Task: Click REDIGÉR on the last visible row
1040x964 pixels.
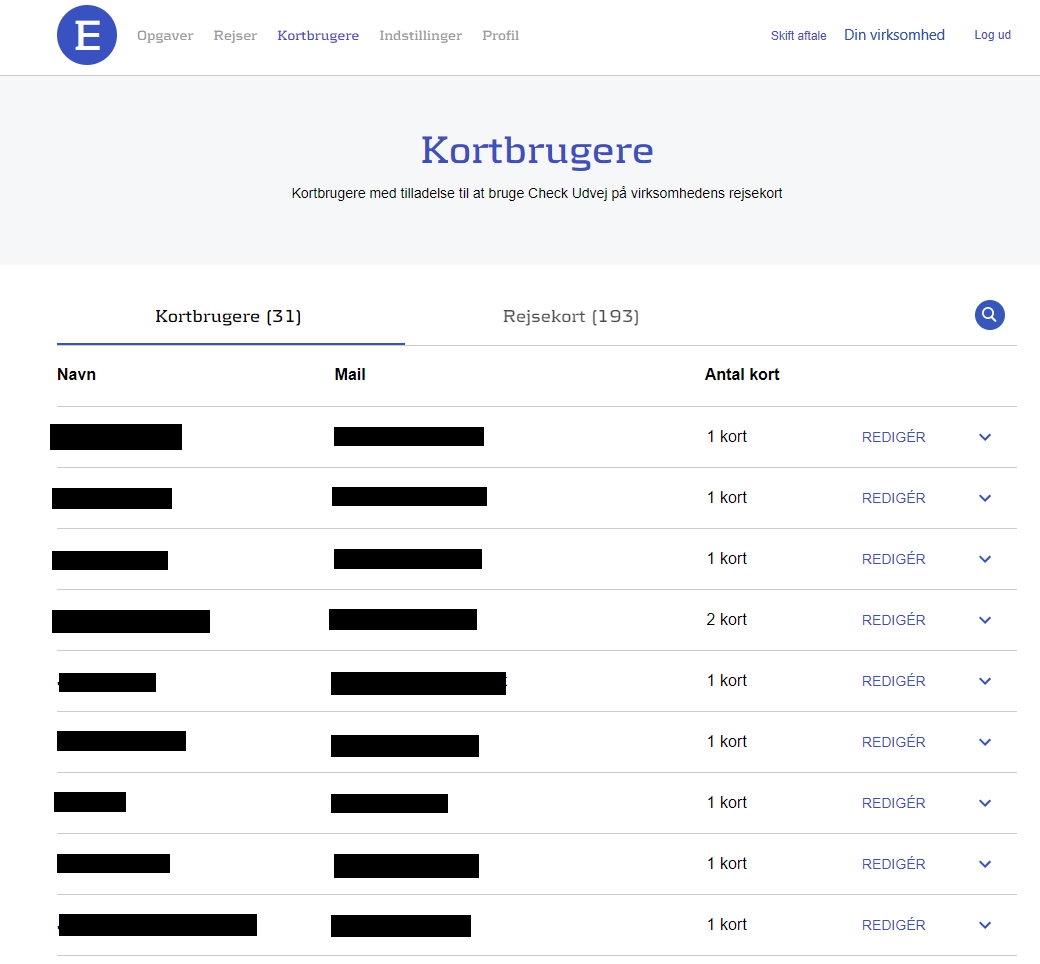Action: 893,925
